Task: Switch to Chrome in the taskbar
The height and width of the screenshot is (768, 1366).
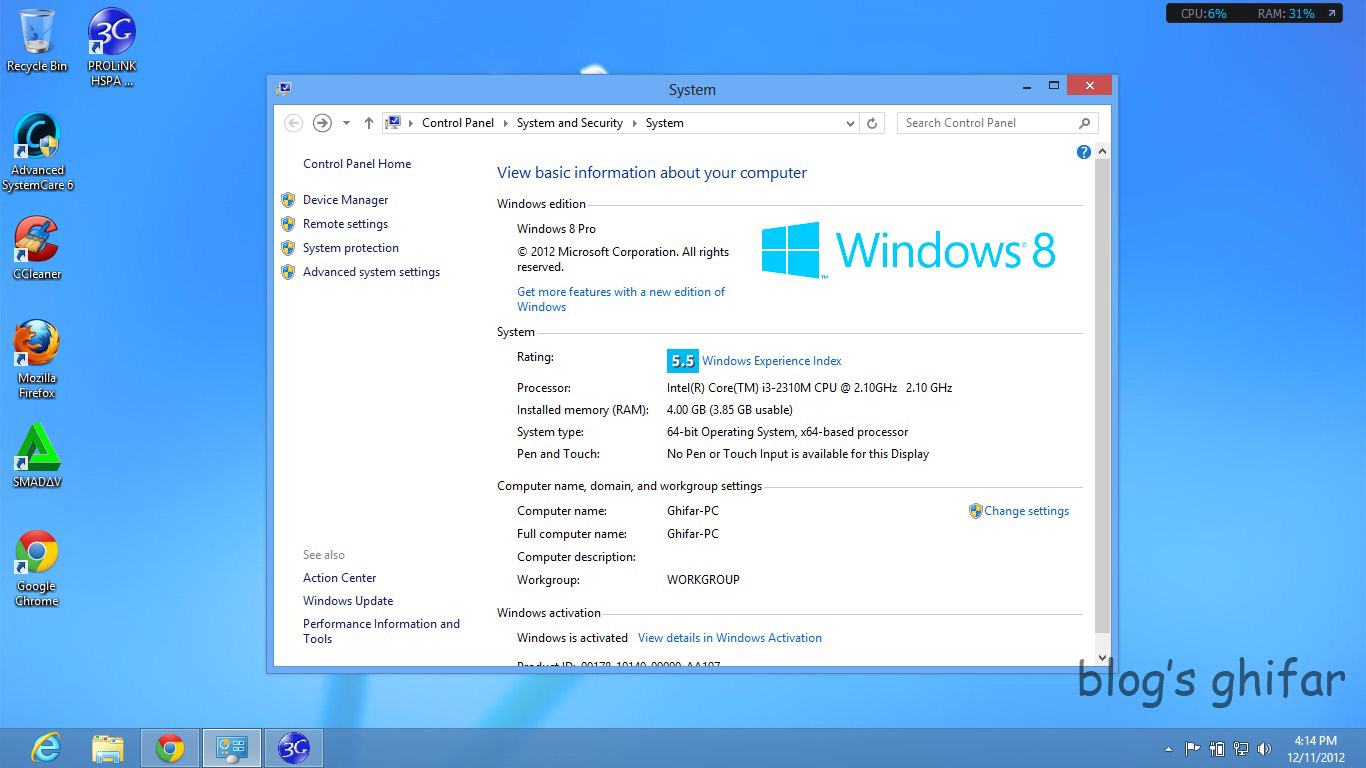Action: pos(170,747)
